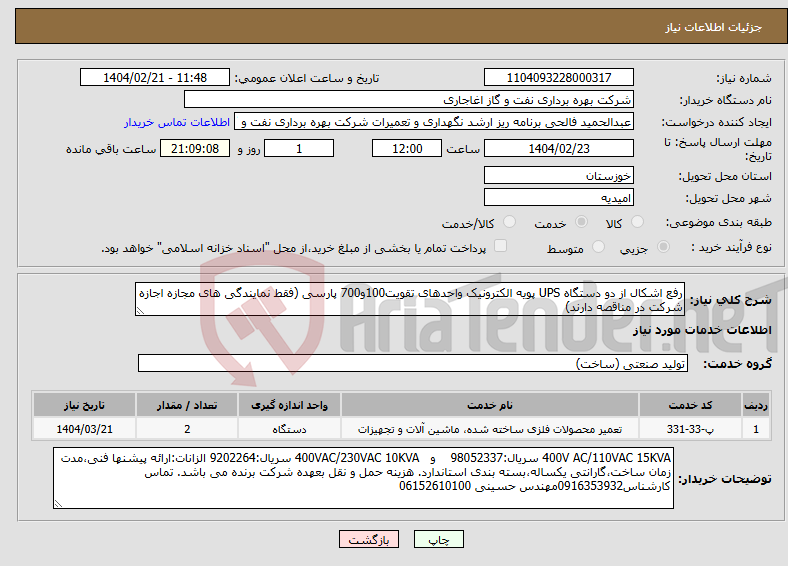Click the اطلاعات خدمات مورد نیاز section heading
788x566 pixels.
[702, 330]
